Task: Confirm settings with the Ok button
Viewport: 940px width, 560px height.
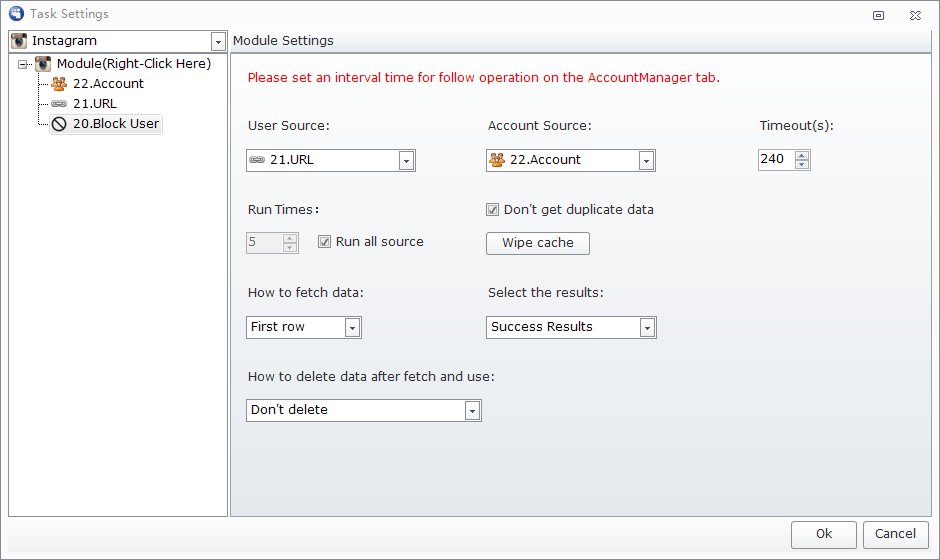Action: [x=824, y=534]
